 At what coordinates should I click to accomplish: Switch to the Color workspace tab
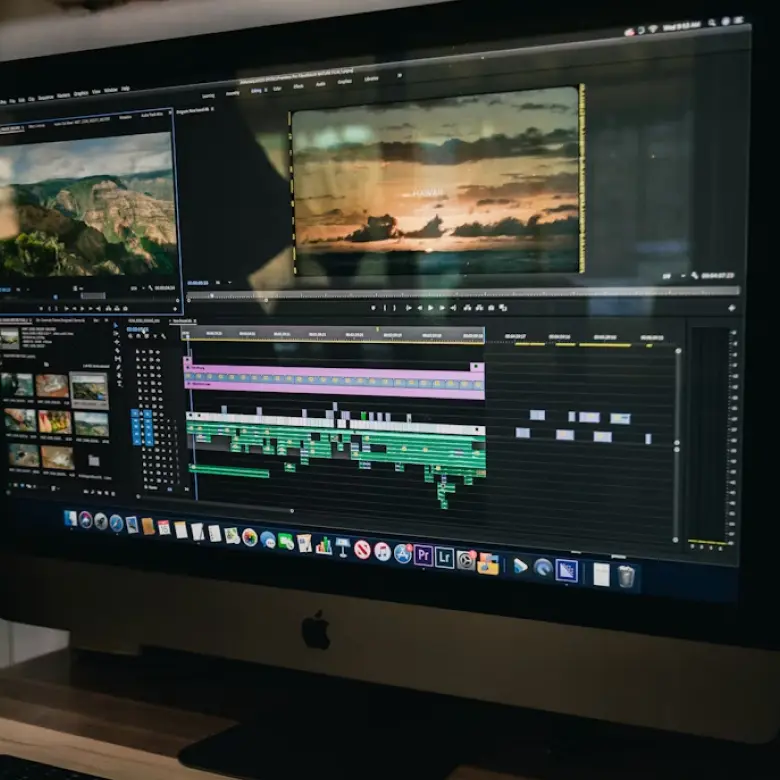point(277,88)
